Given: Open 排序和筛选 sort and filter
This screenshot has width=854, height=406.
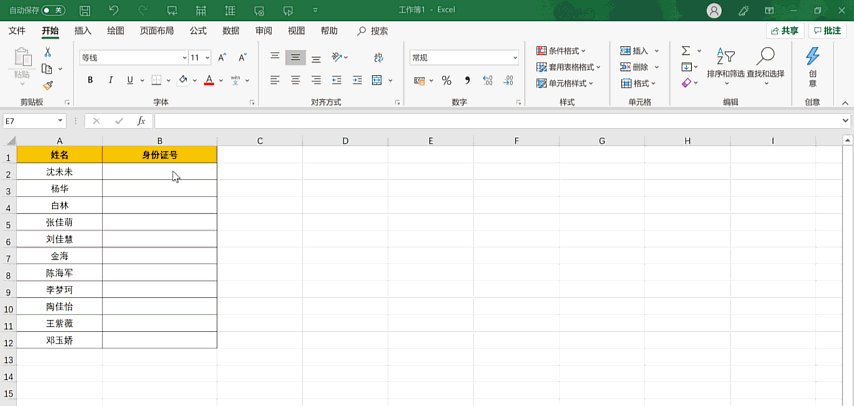Looking at the screenshot, I should (725, 64).
